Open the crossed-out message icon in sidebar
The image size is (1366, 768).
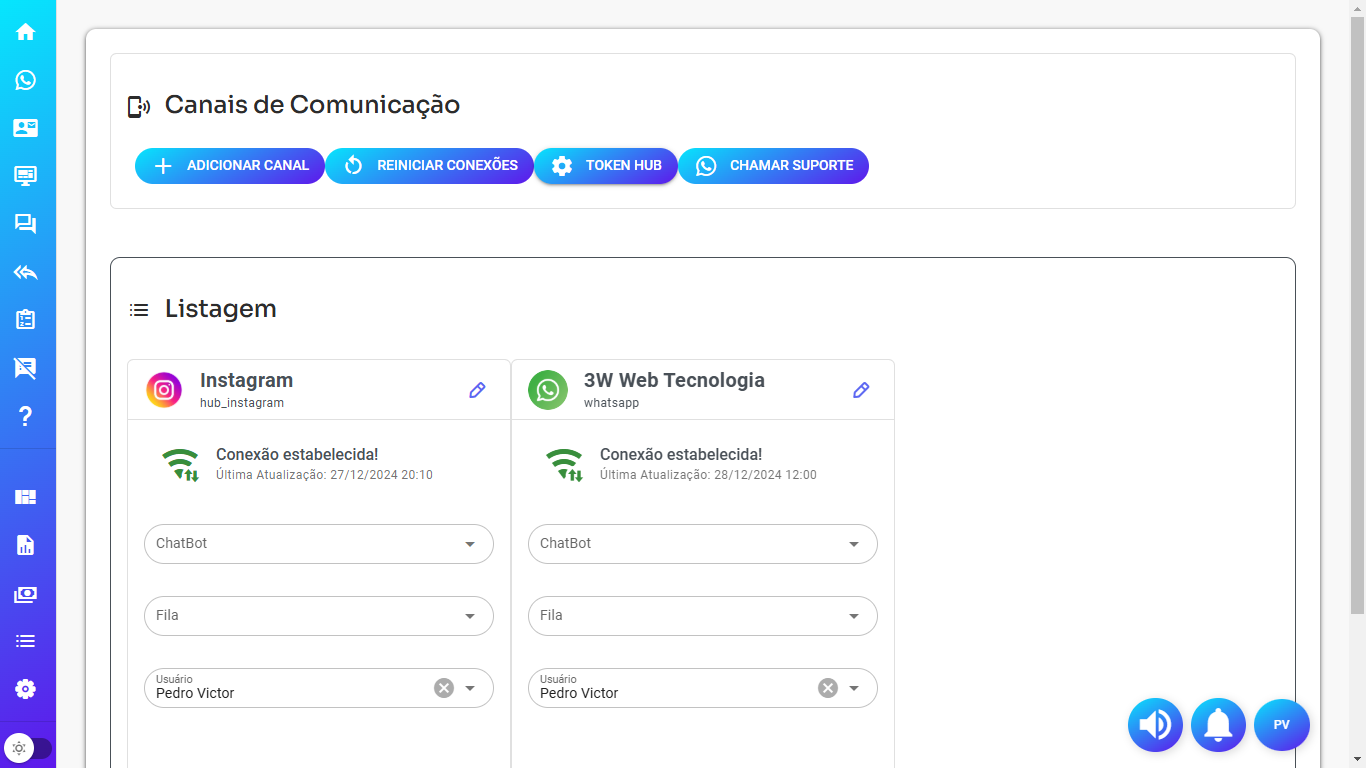click(26, 368)
